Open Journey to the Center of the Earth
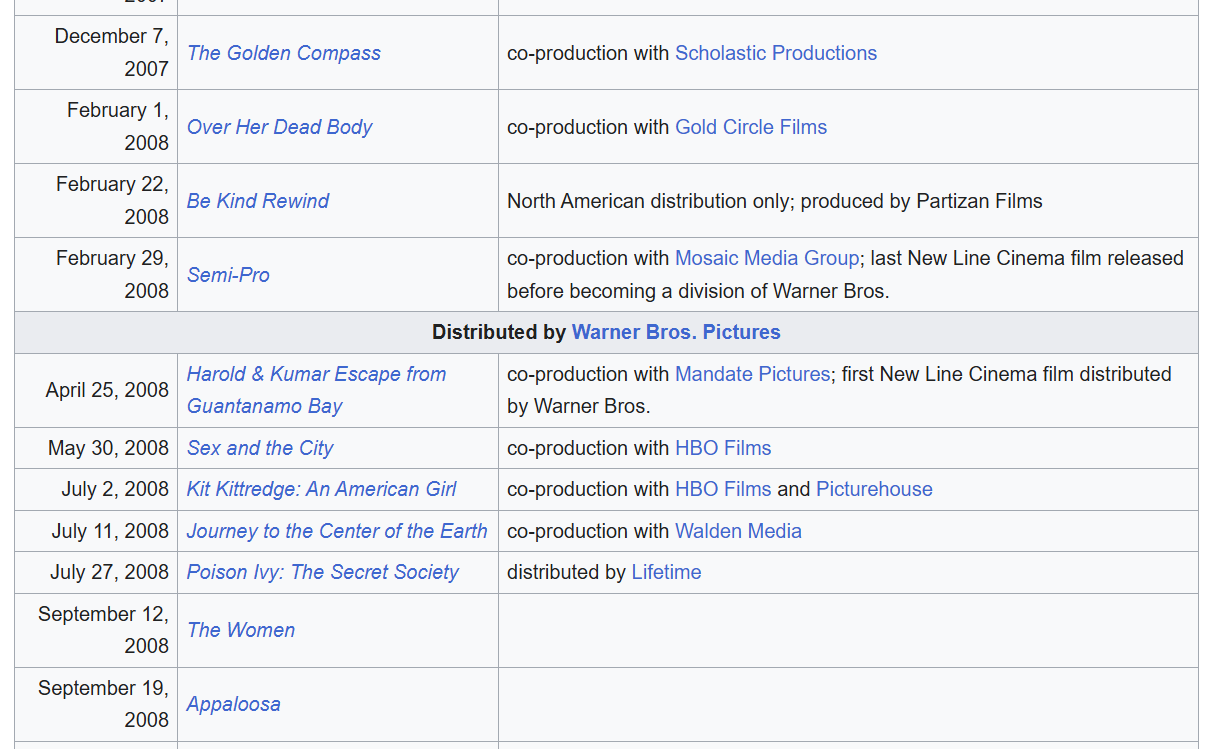Screen dimensions: 1208x749 tap(337, 531)
